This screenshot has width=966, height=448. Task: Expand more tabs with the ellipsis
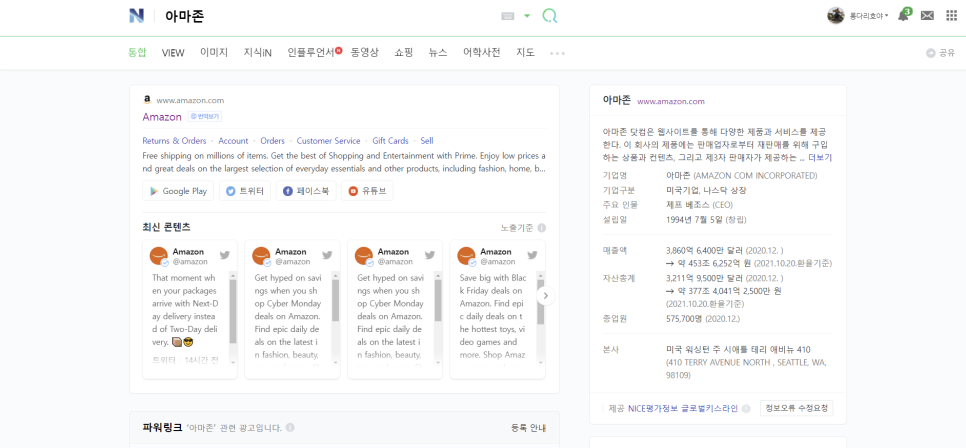pyautogui.click(x=558, y=54)
